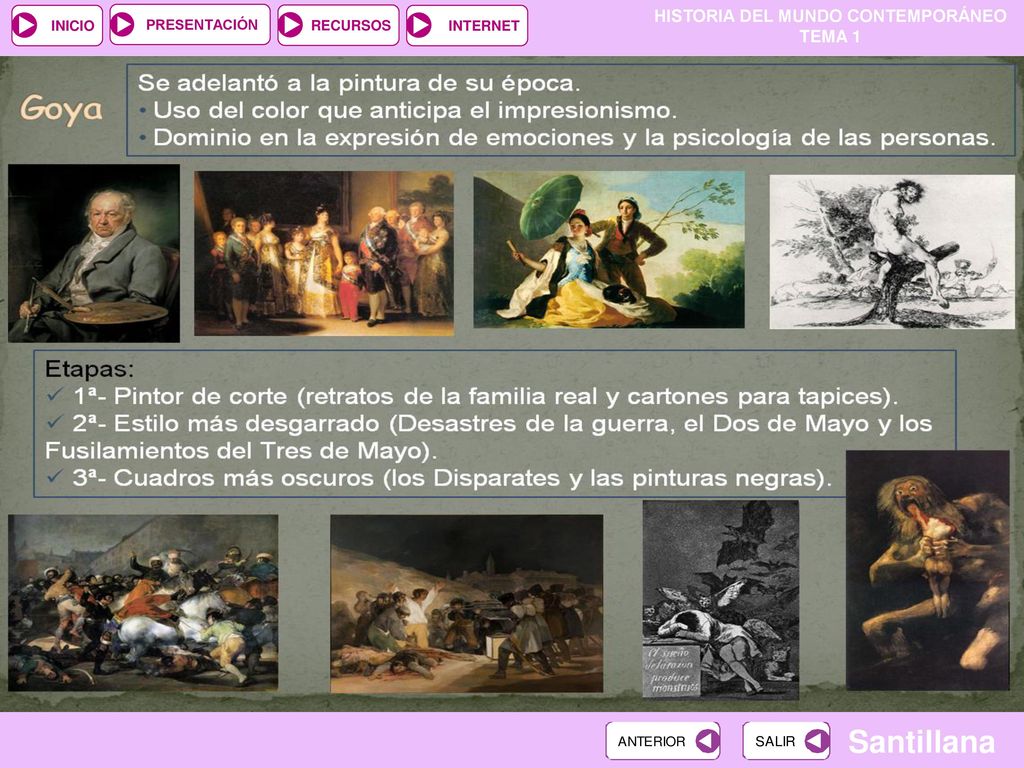
Task: Click the play icon beside RECURSOS
Action: coord(291,25)
